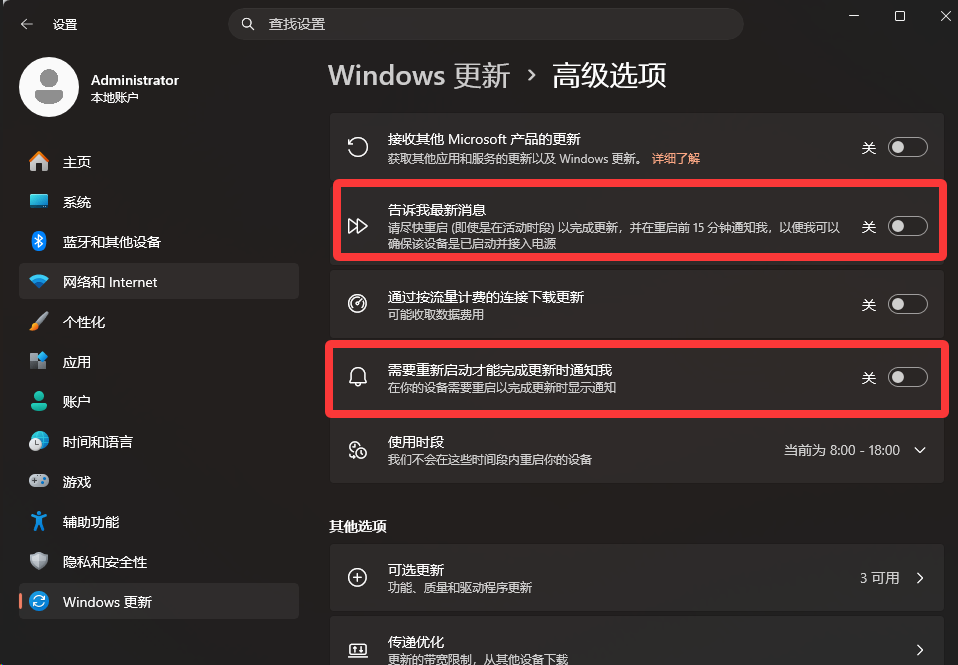Turn on 通过按流量计费的连接下载更新 switch
Viewport: 958px width, 665px height.
click(x=907, y=304)
